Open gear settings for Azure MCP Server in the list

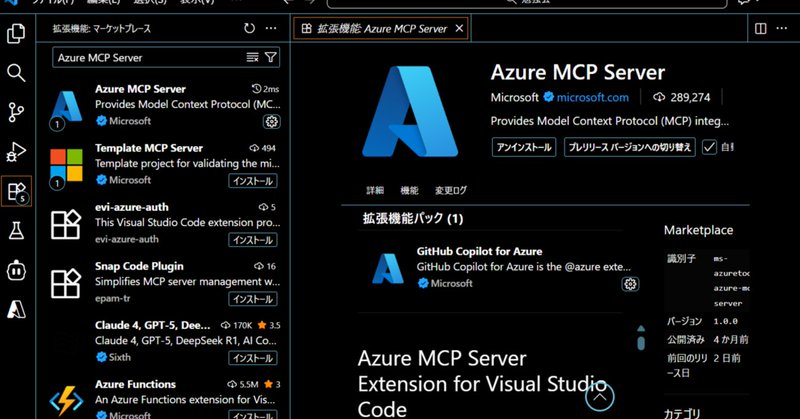pos(271,121)
